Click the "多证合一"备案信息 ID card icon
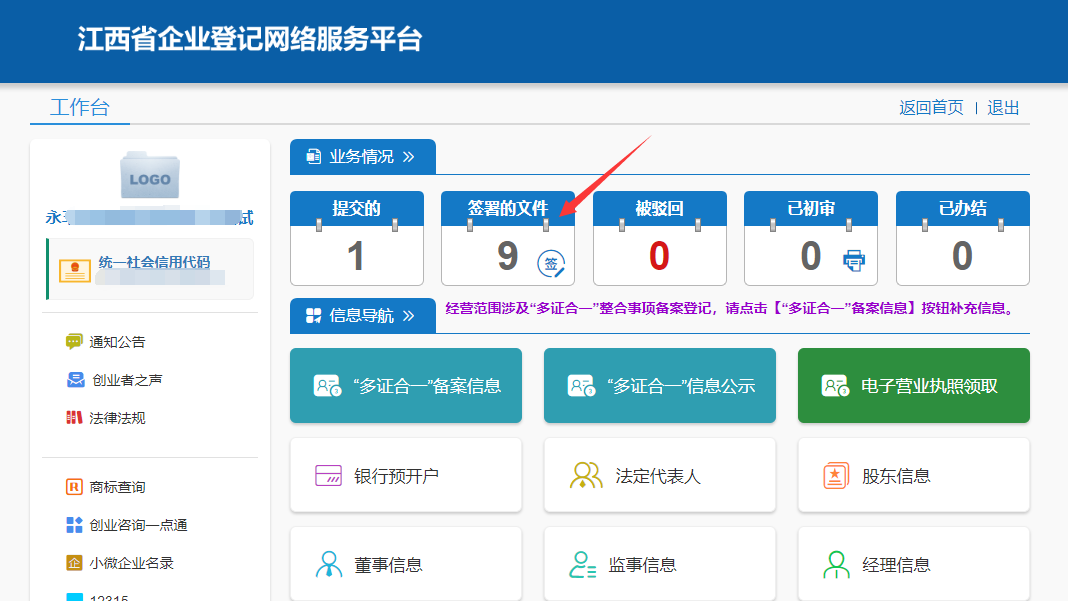The image size is (1068, 601). (327, 386)
